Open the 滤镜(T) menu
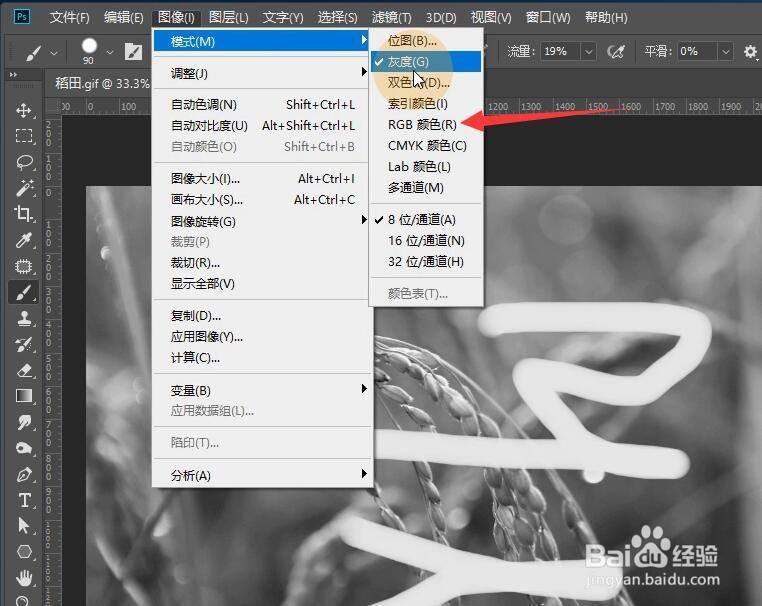The width and height of the screenshot is (762, 606). (x=391, y=17)
